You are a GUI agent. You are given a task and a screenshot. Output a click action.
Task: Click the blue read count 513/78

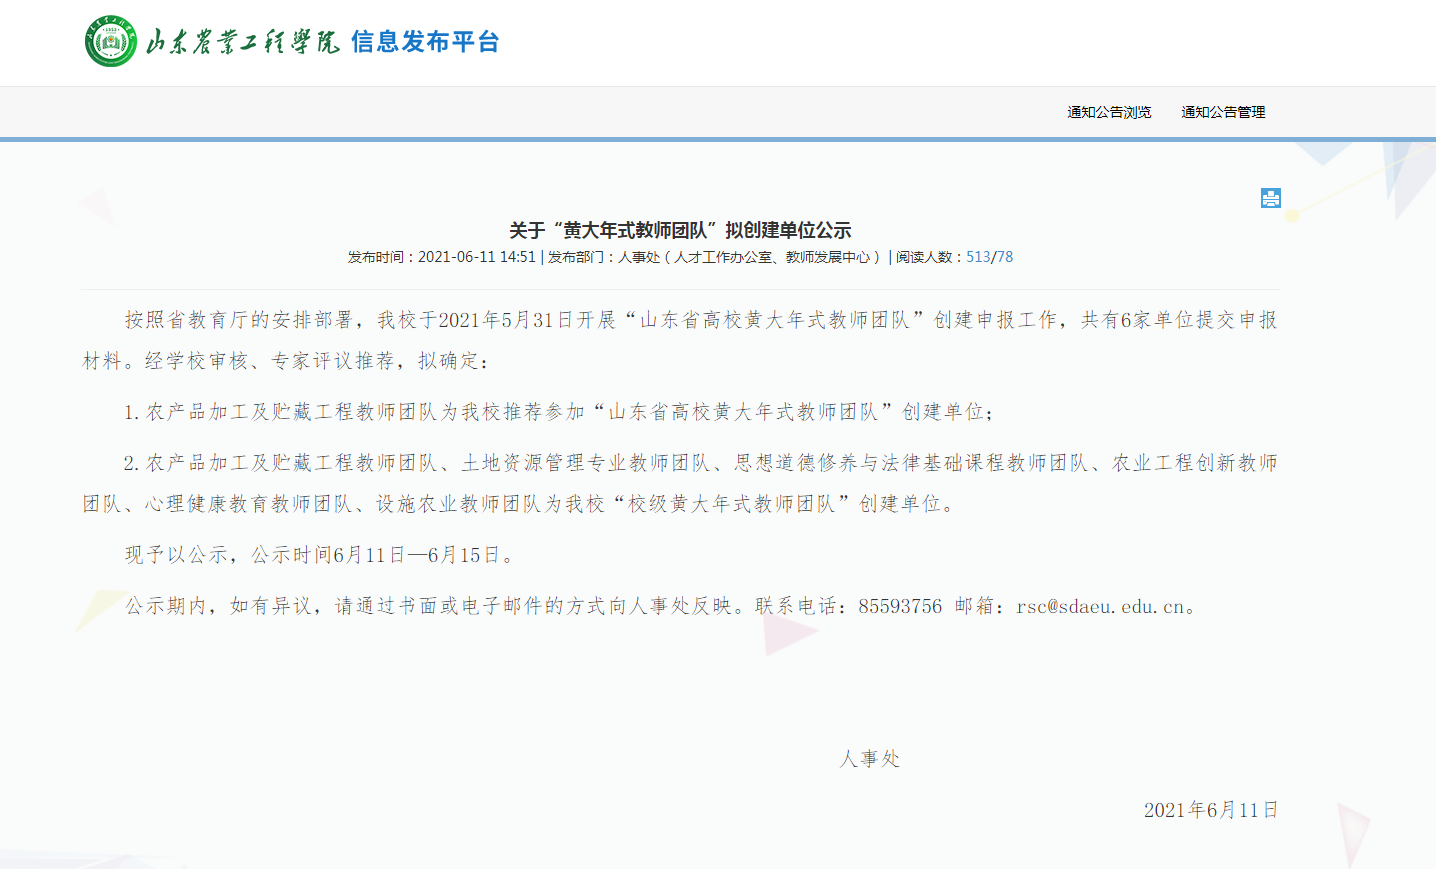(x=989, y=257)
